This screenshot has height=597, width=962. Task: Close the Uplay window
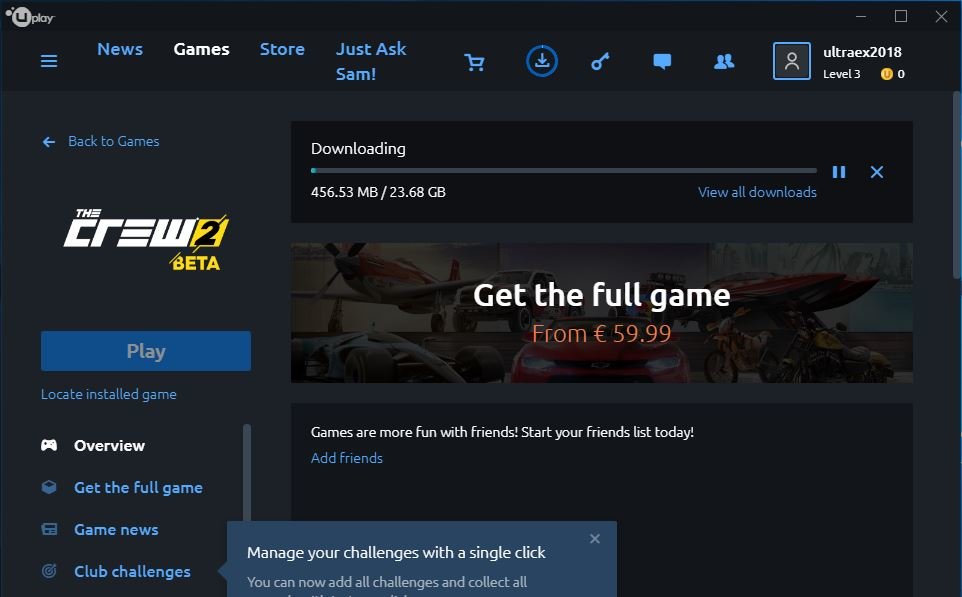[941, 17]
